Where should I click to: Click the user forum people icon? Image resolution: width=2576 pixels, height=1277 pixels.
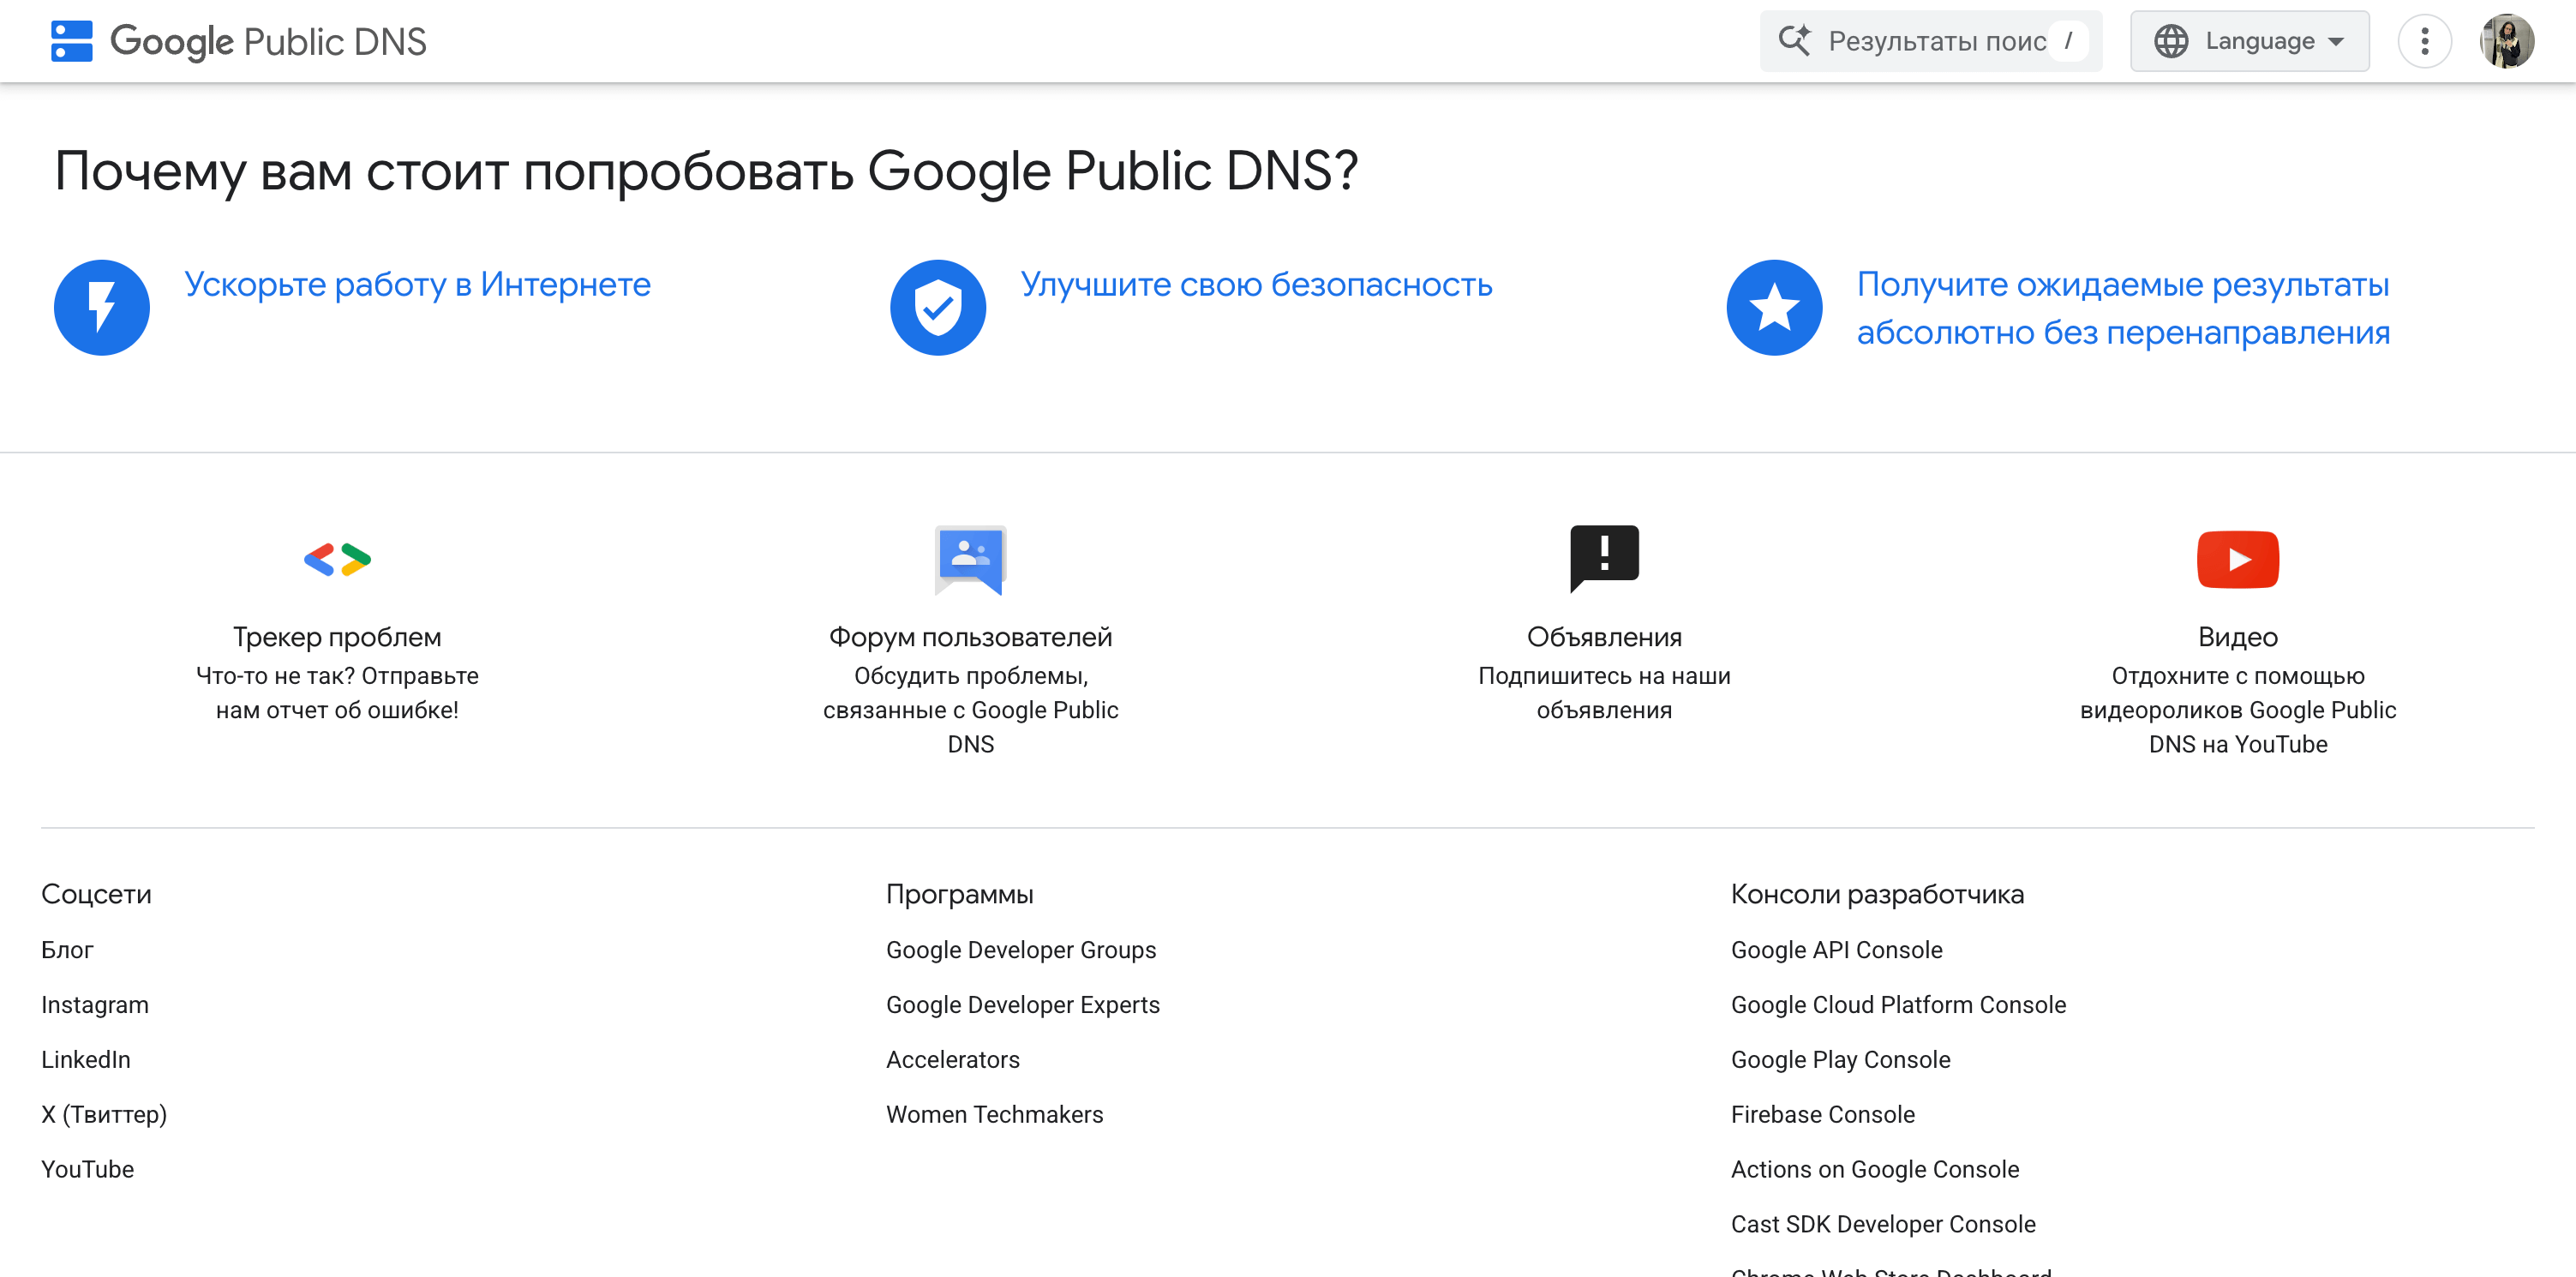[970, 560]
